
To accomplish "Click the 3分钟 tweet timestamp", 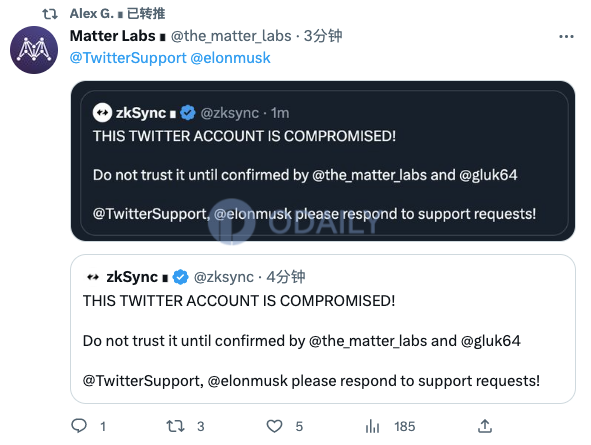I will pyautogui.click(x=323, y=36).
